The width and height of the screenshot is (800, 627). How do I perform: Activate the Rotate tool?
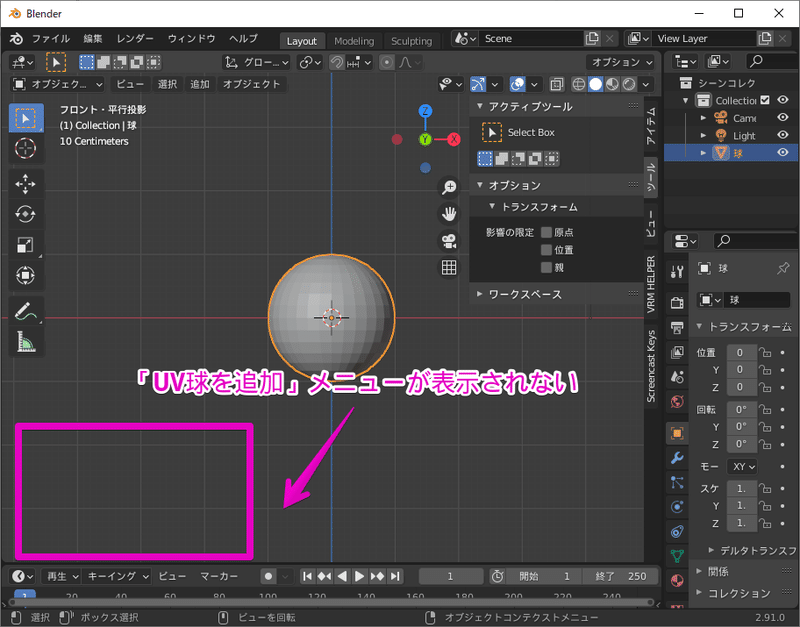tap(26, 214)
